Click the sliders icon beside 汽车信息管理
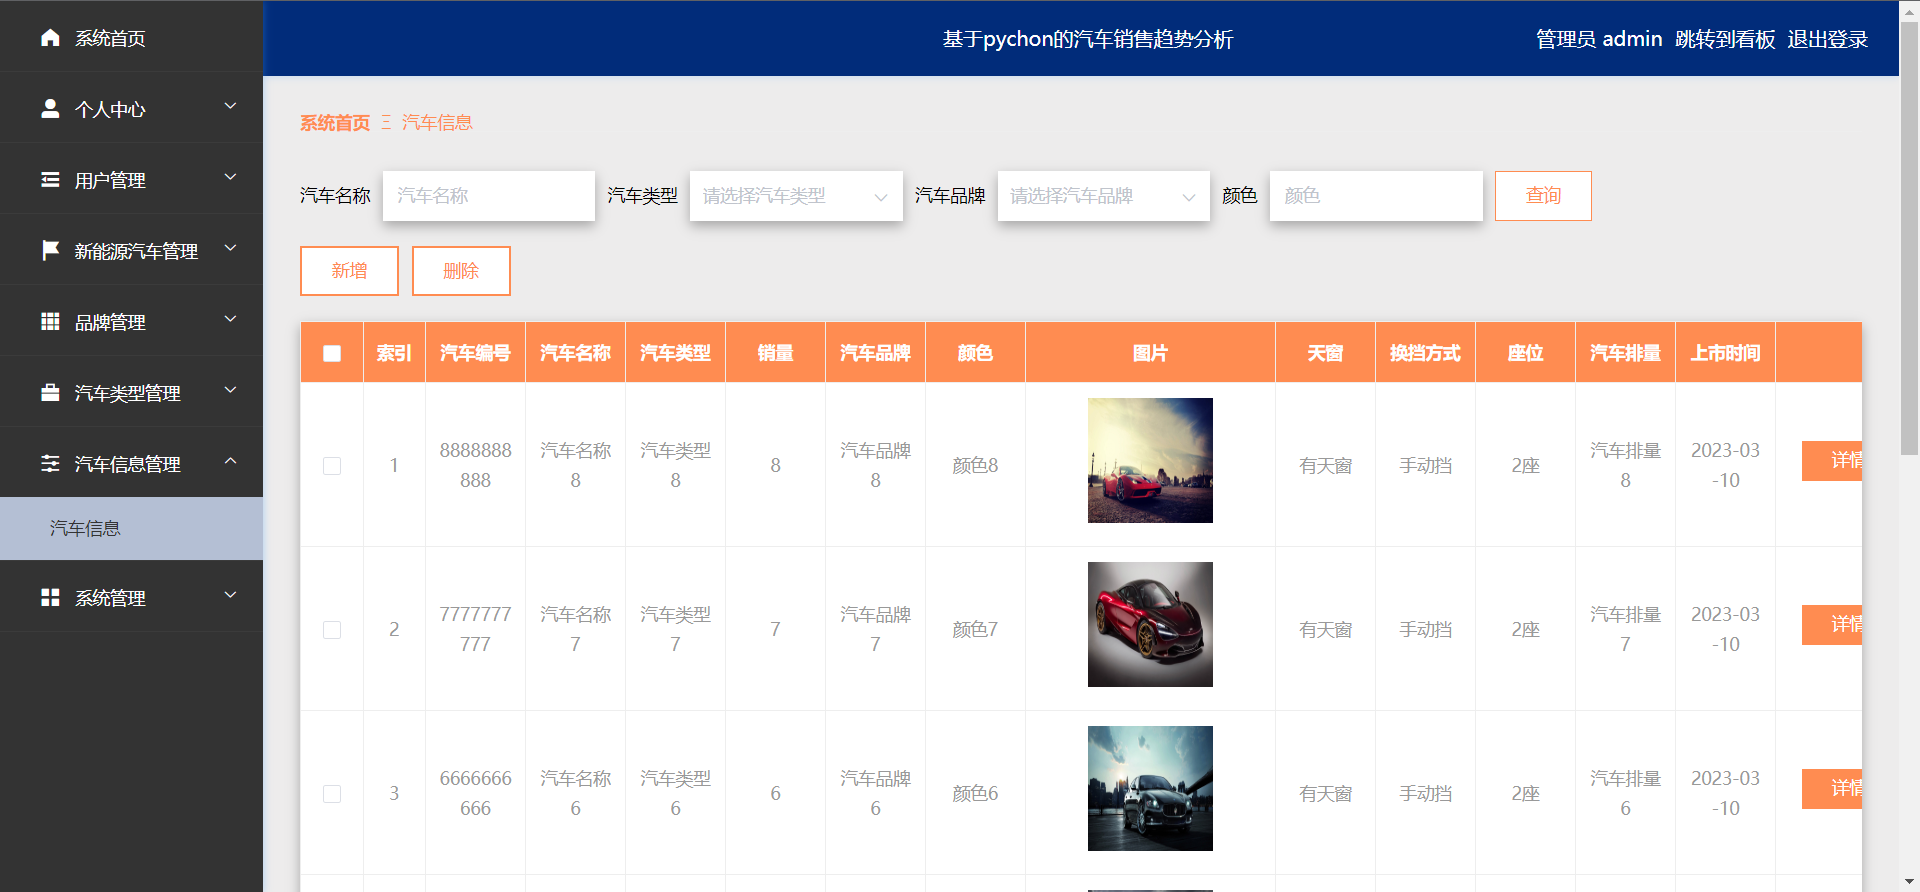This screenshot has width=1920, height=892. coord(50,463)
